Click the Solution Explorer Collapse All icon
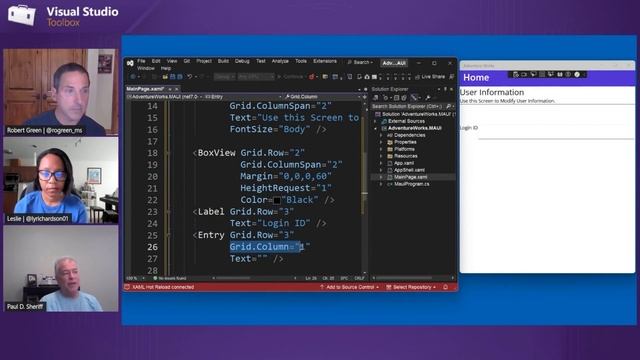 [x=396, y=98]
